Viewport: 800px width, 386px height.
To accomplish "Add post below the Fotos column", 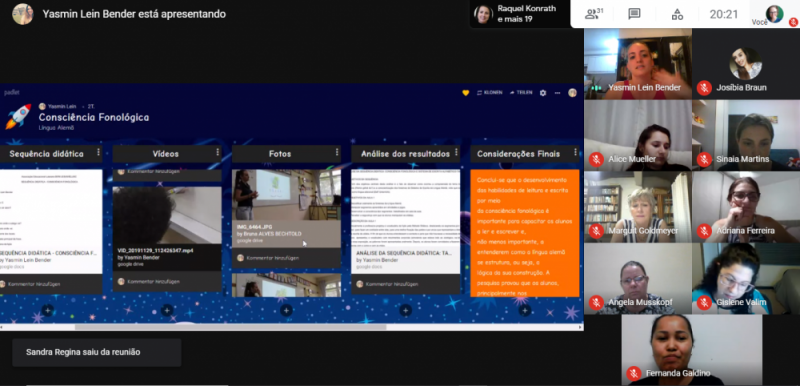I will 286,310.
